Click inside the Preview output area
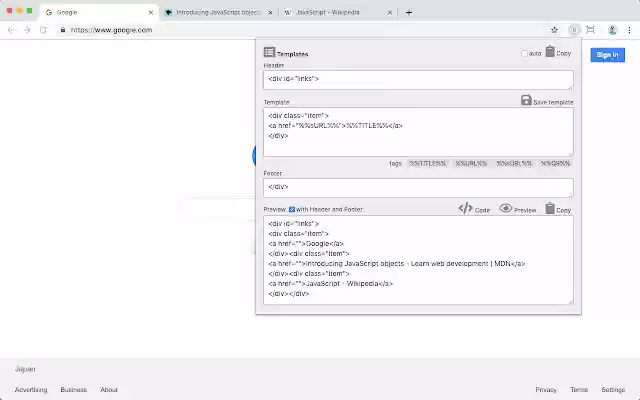Image resolution: width=640 pixels, height=400 pixels. click(x=418, y=260)
